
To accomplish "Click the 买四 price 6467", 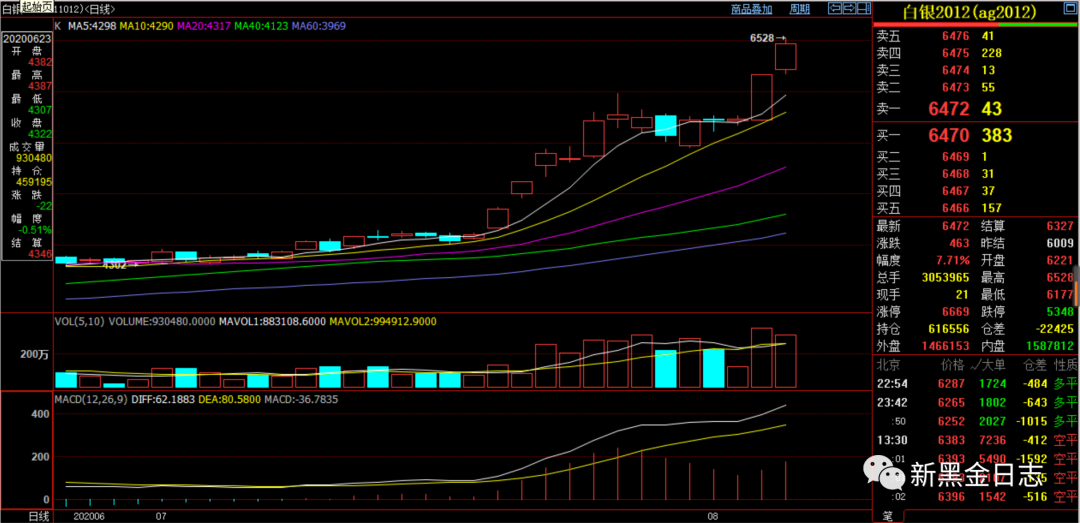I will click(957, 191).
